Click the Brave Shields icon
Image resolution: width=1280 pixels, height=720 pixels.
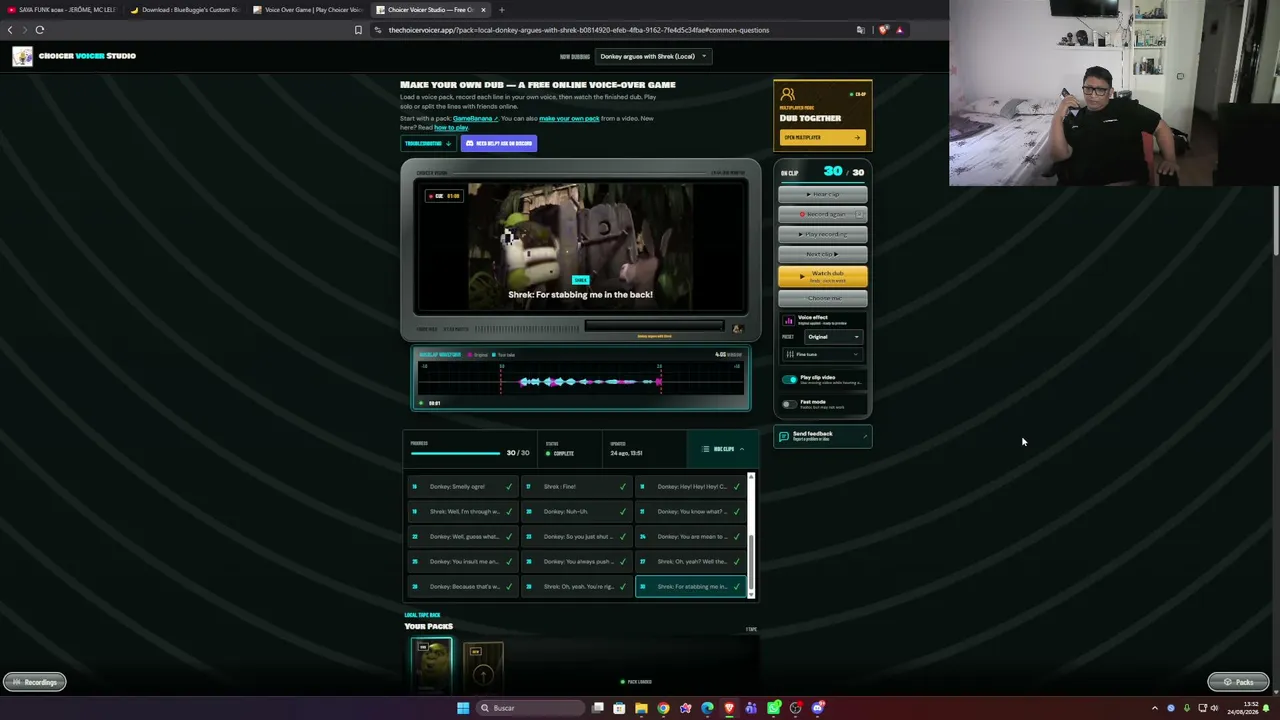883,30
